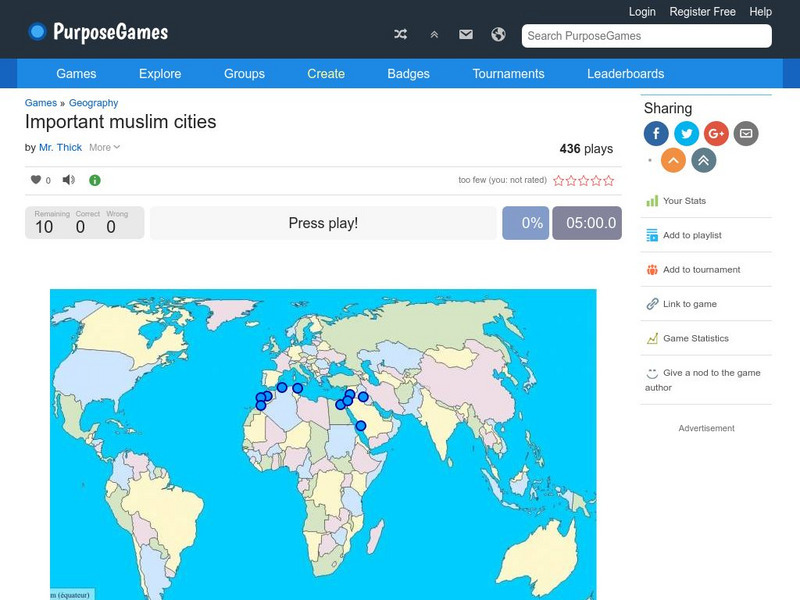Go to the Leaderboards tab
Image resolution: width=800 pixels, height=600 pixels.
(625, 74)
